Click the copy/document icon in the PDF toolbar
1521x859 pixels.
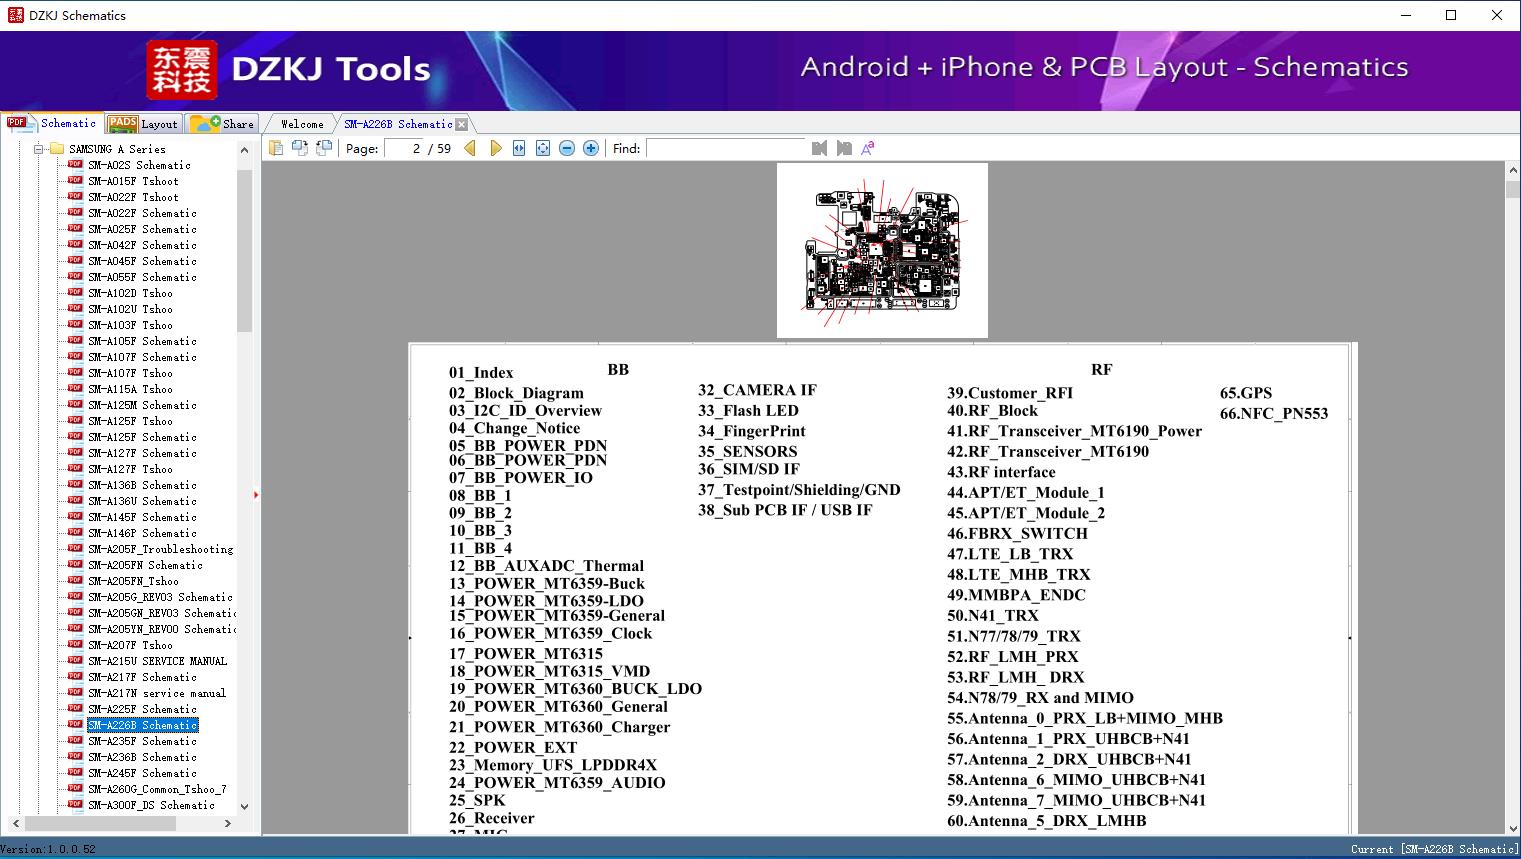tap(276, 148)
